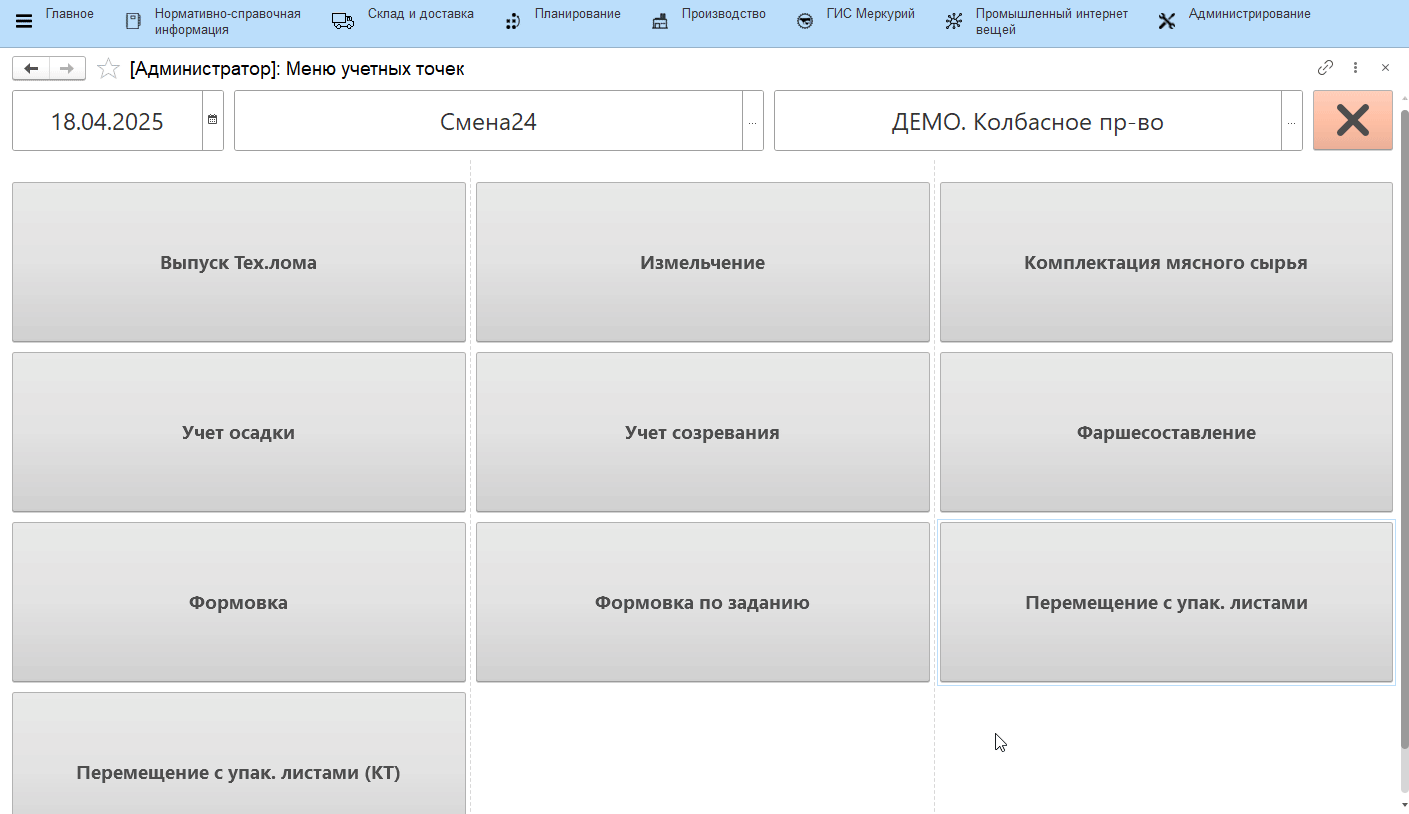Open calendar picker next to date field
Screen dimensions: 1409x814
(x=212, y=120)
